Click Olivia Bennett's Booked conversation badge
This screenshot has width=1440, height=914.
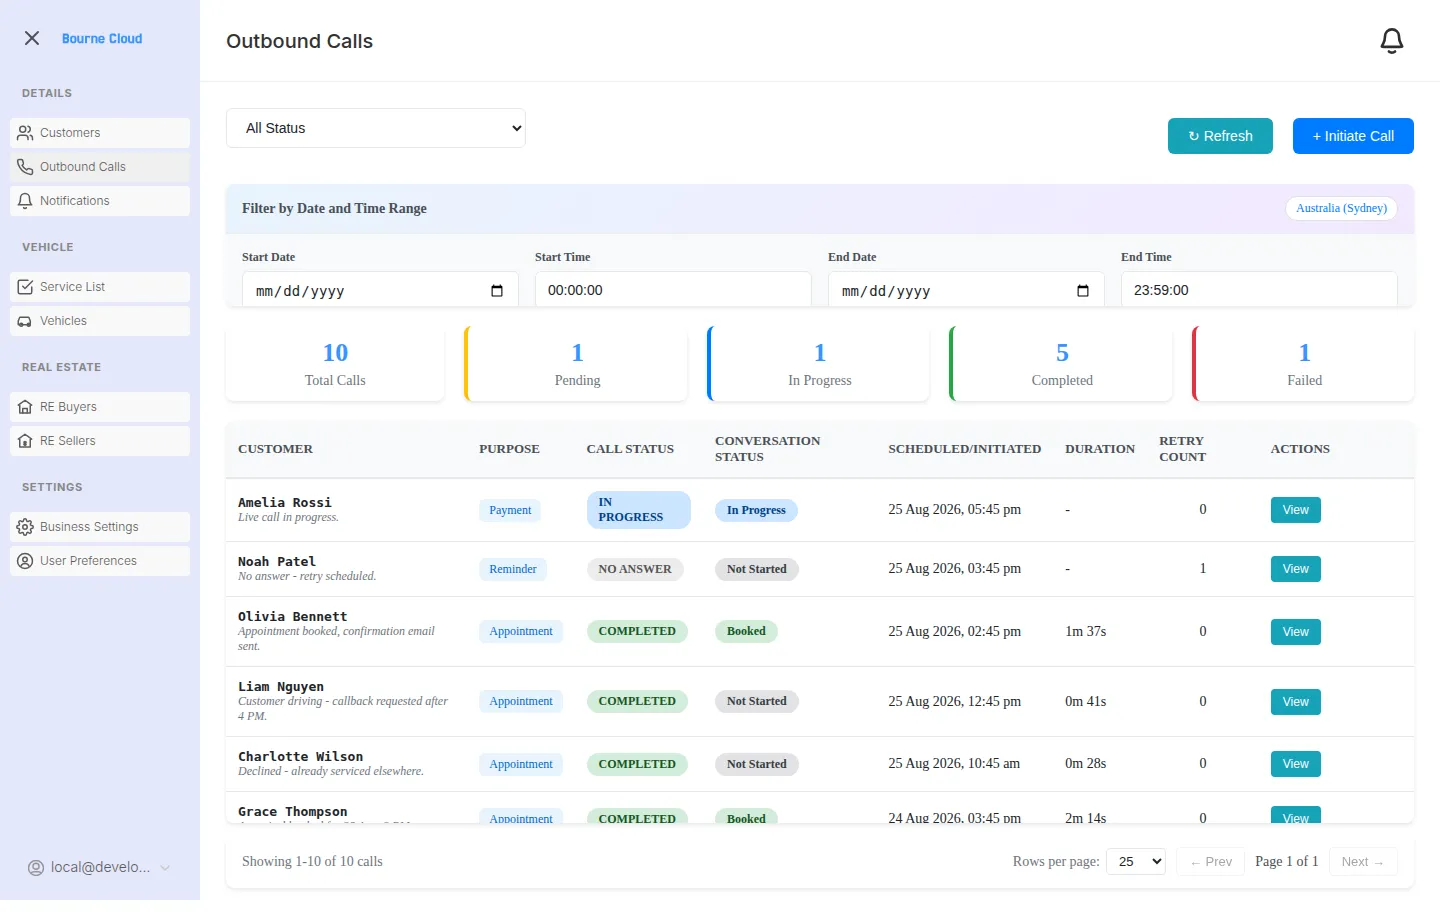(x=746, y=631)
